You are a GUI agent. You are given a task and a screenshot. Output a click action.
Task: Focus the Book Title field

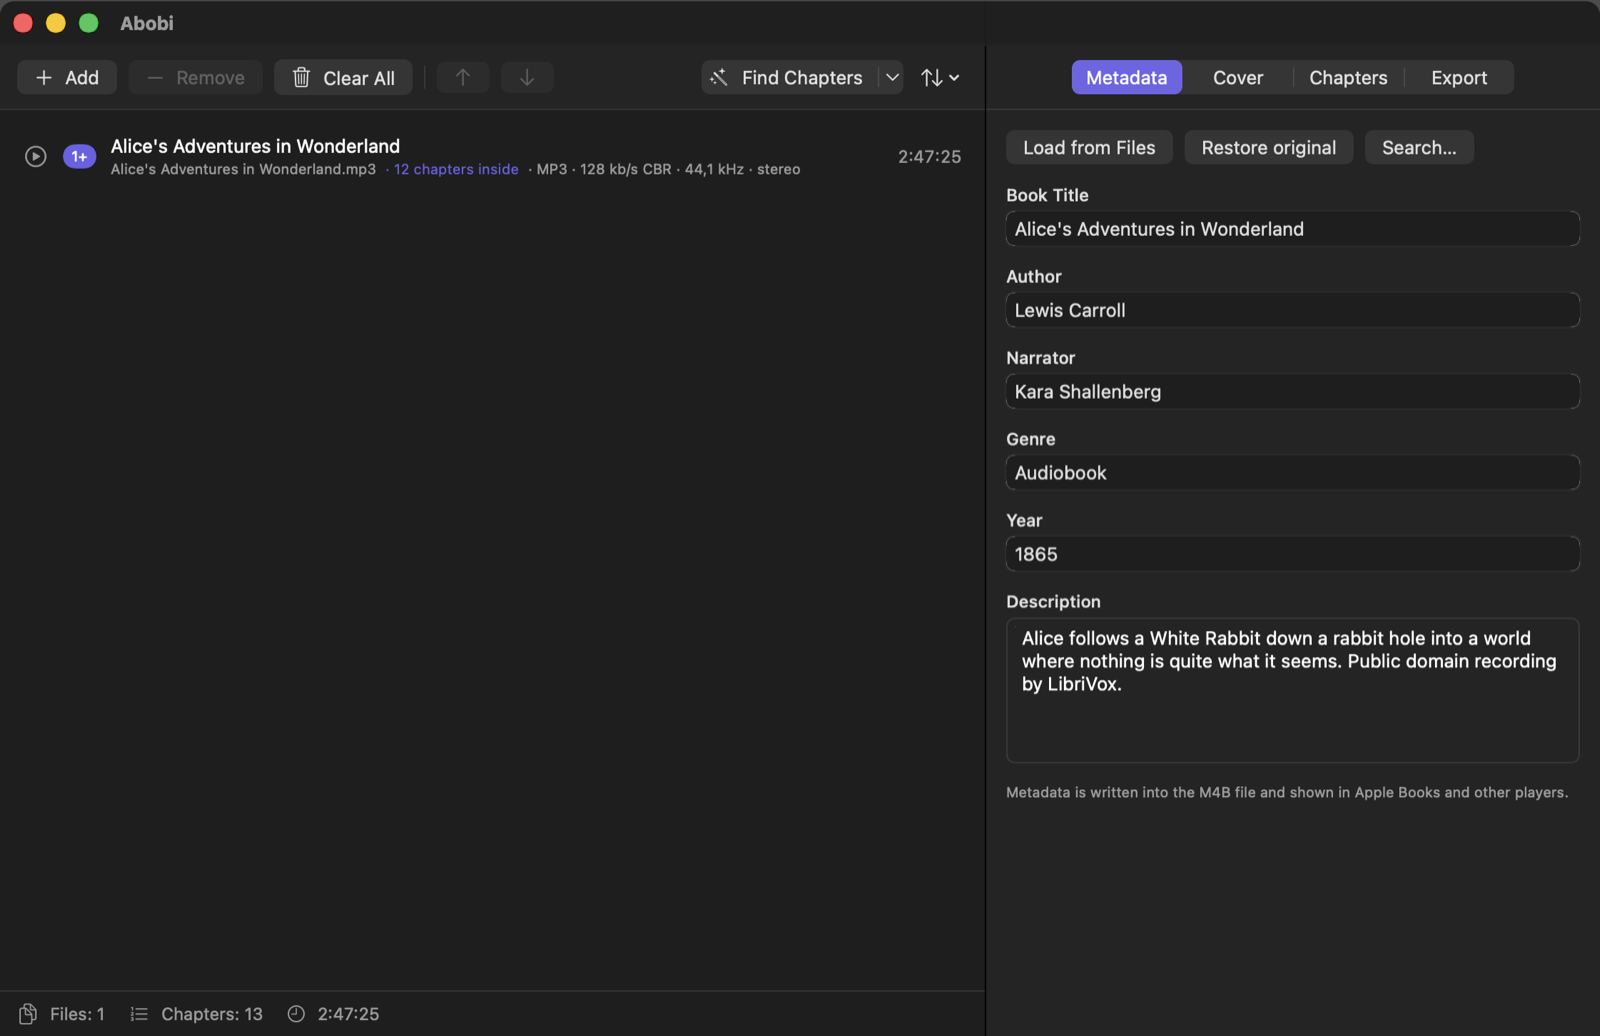[1292, 229]
